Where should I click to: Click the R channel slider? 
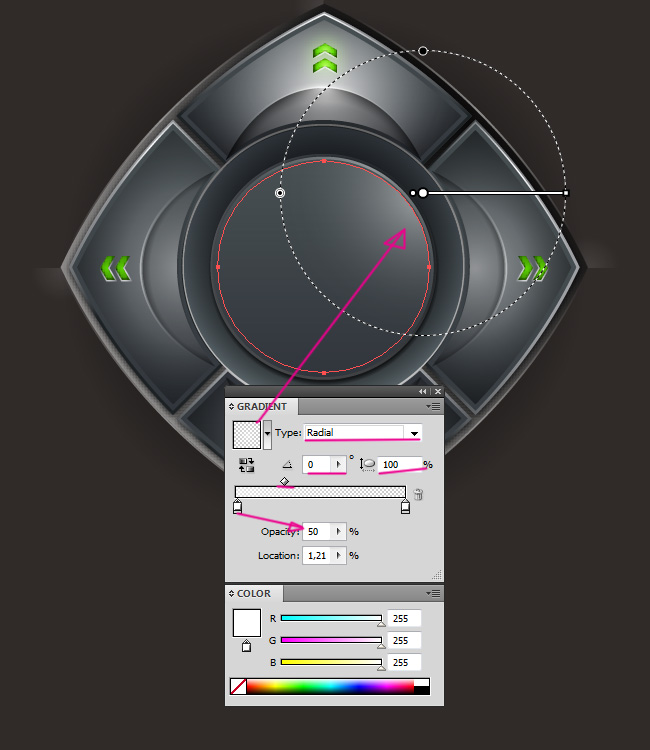coord(330,619)
